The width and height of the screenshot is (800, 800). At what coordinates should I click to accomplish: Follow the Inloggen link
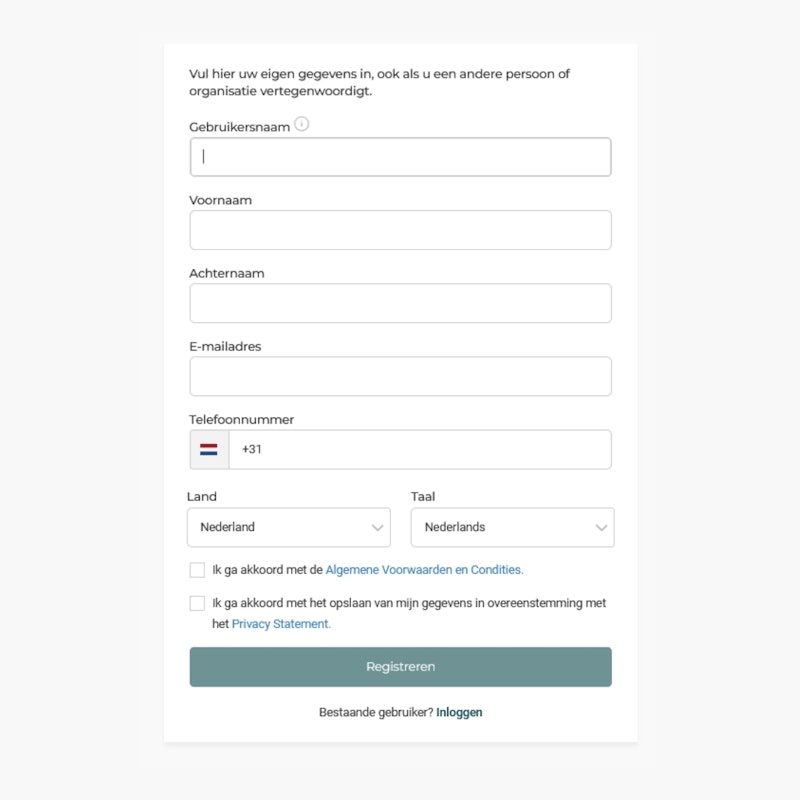pos(459,712)
